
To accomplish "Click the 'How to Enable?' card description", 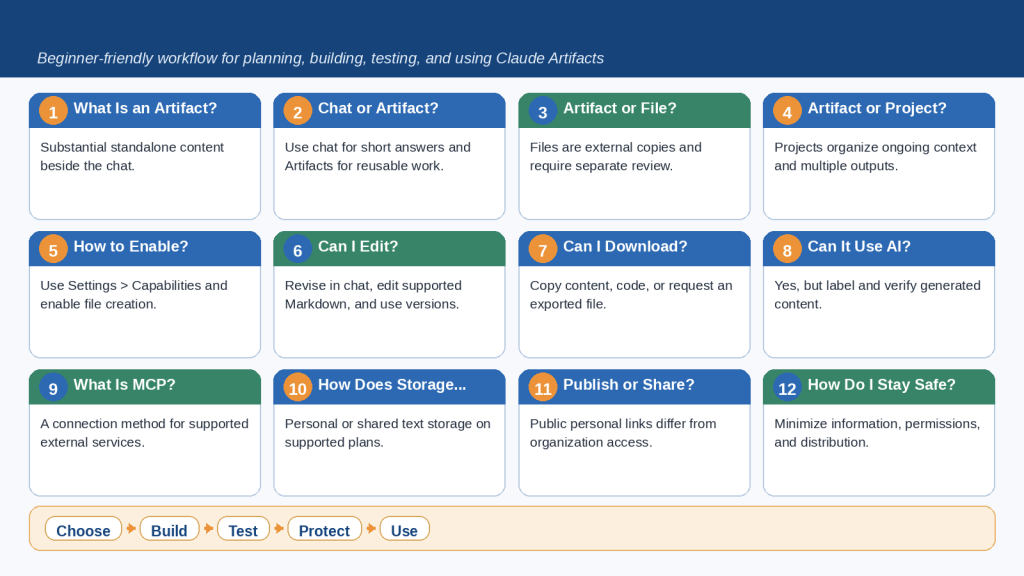I will (x=134, y=295).
